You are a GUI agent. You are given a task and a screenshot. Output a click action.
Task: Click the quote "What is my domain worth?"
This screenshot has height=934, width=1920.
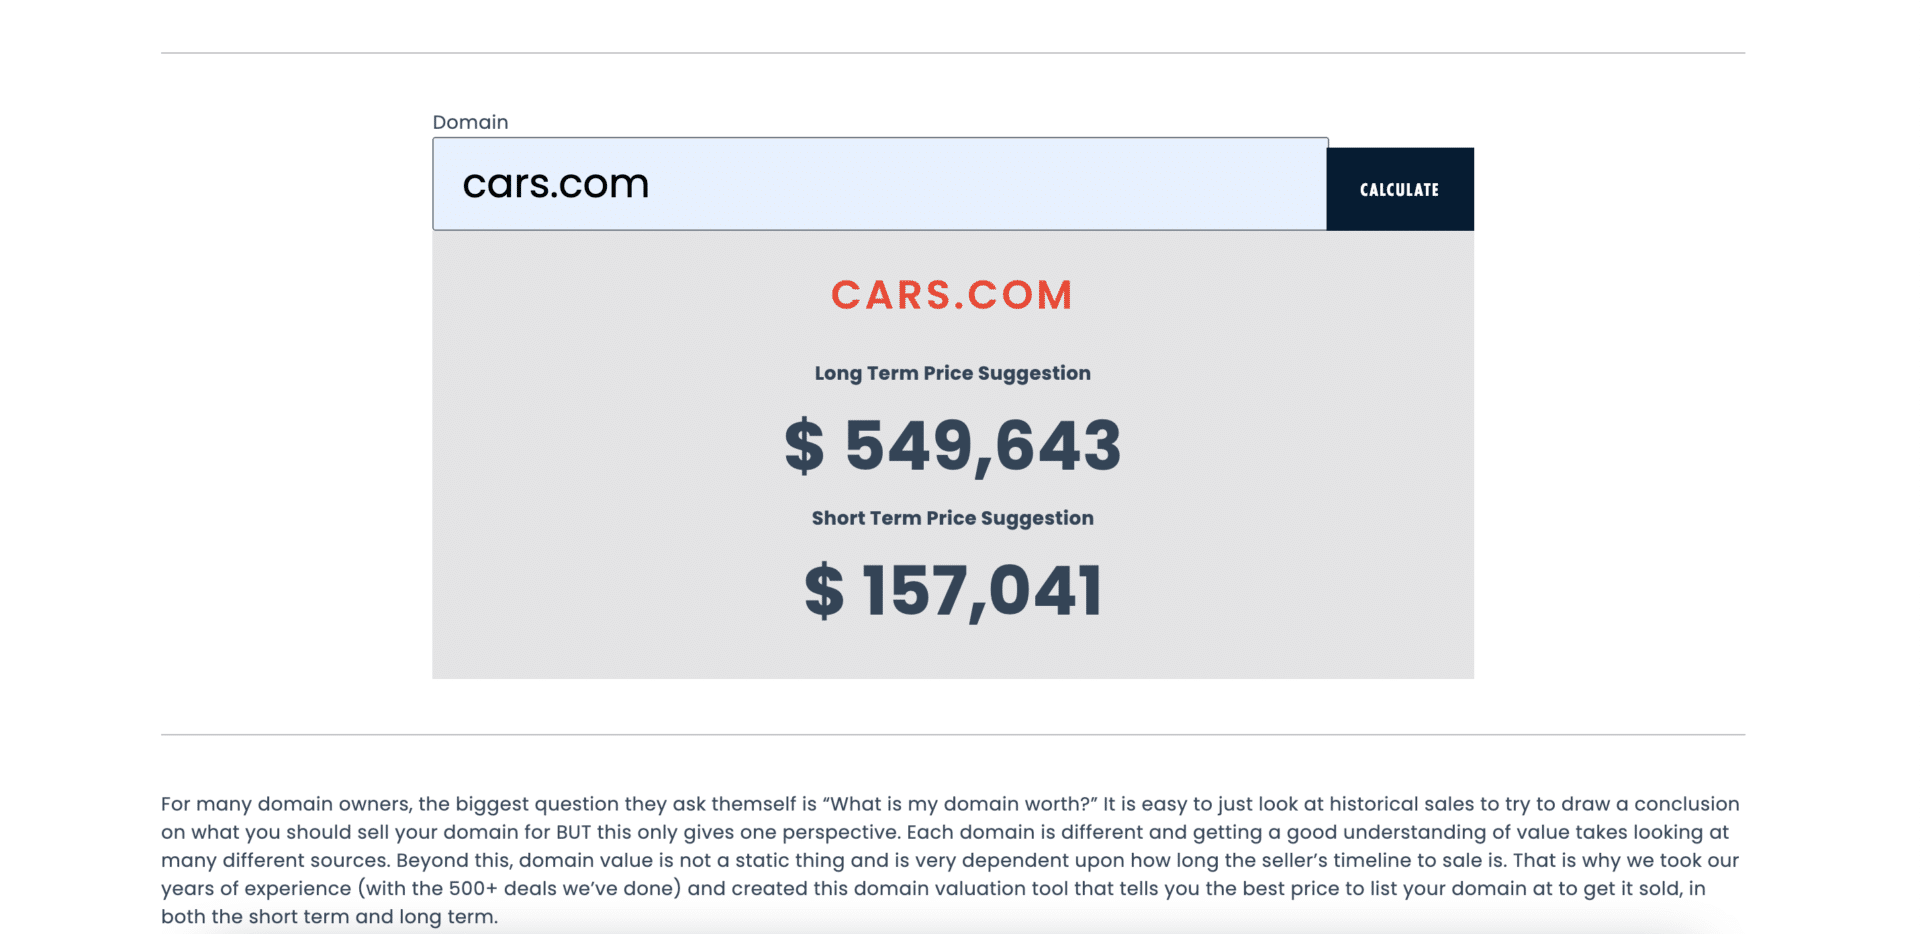[960, 804]
